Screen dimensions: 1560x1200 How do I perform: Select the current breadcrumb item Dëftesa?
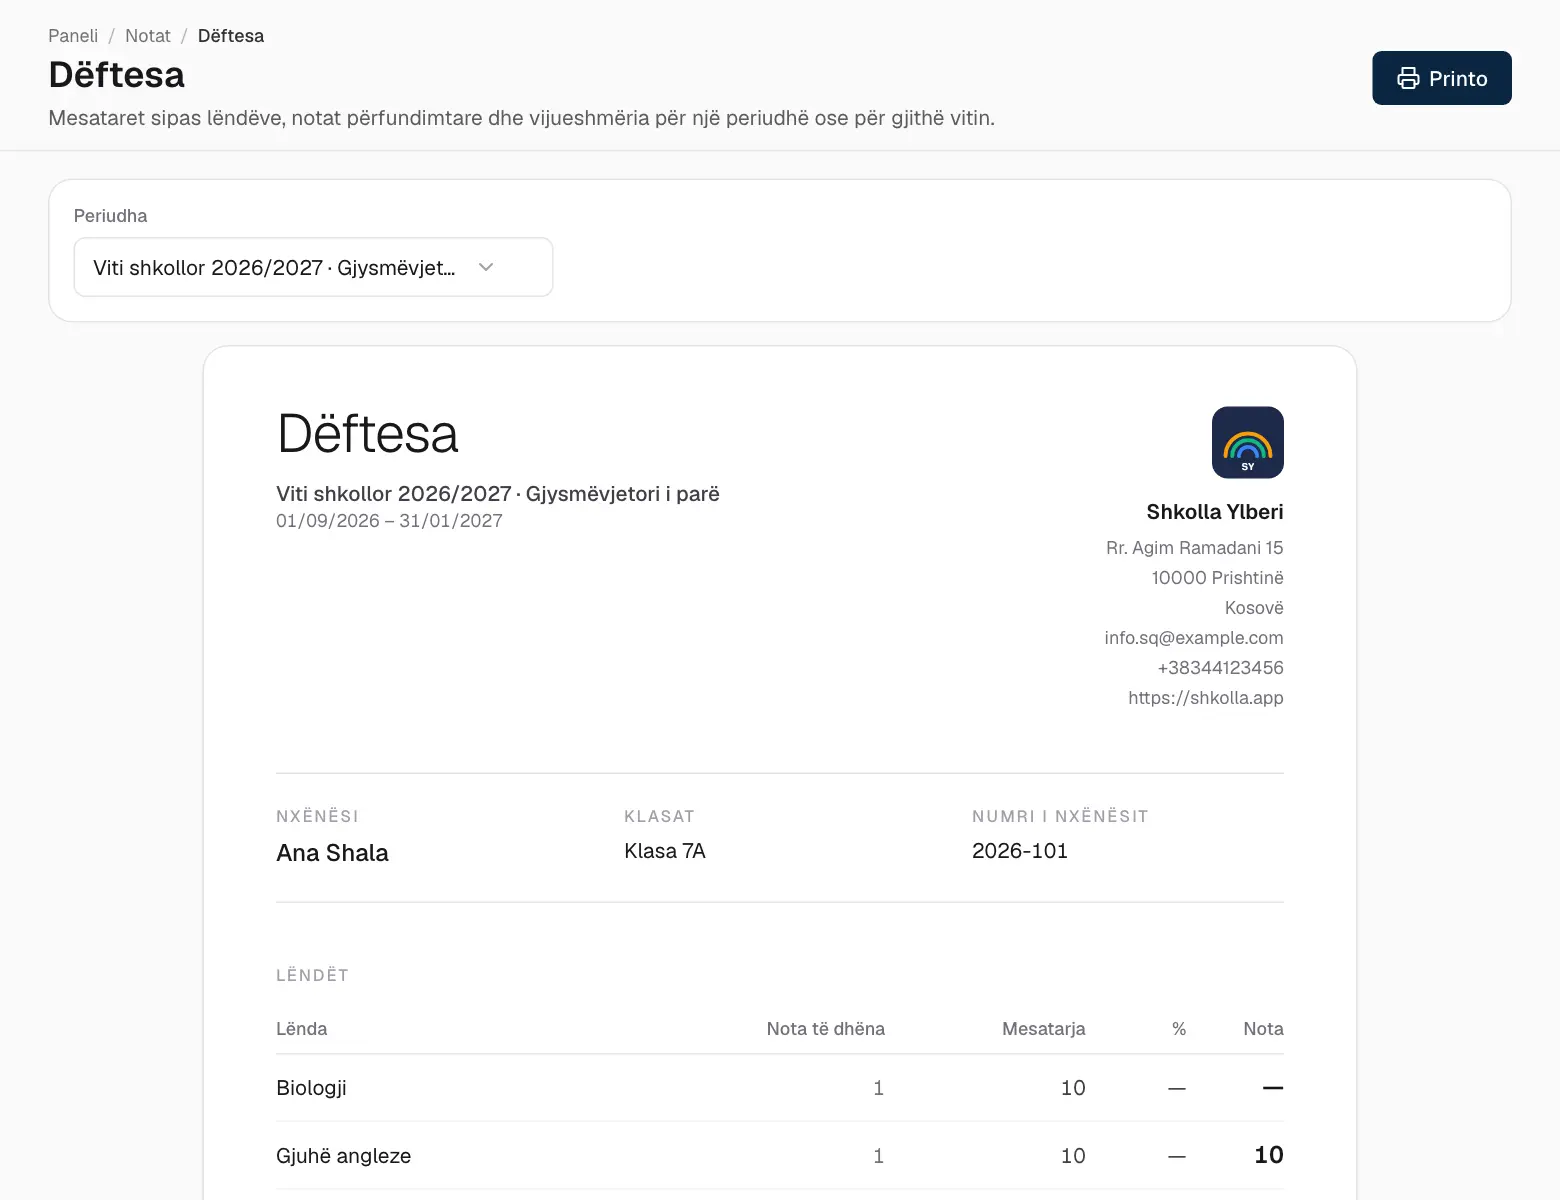pos(231,36)
